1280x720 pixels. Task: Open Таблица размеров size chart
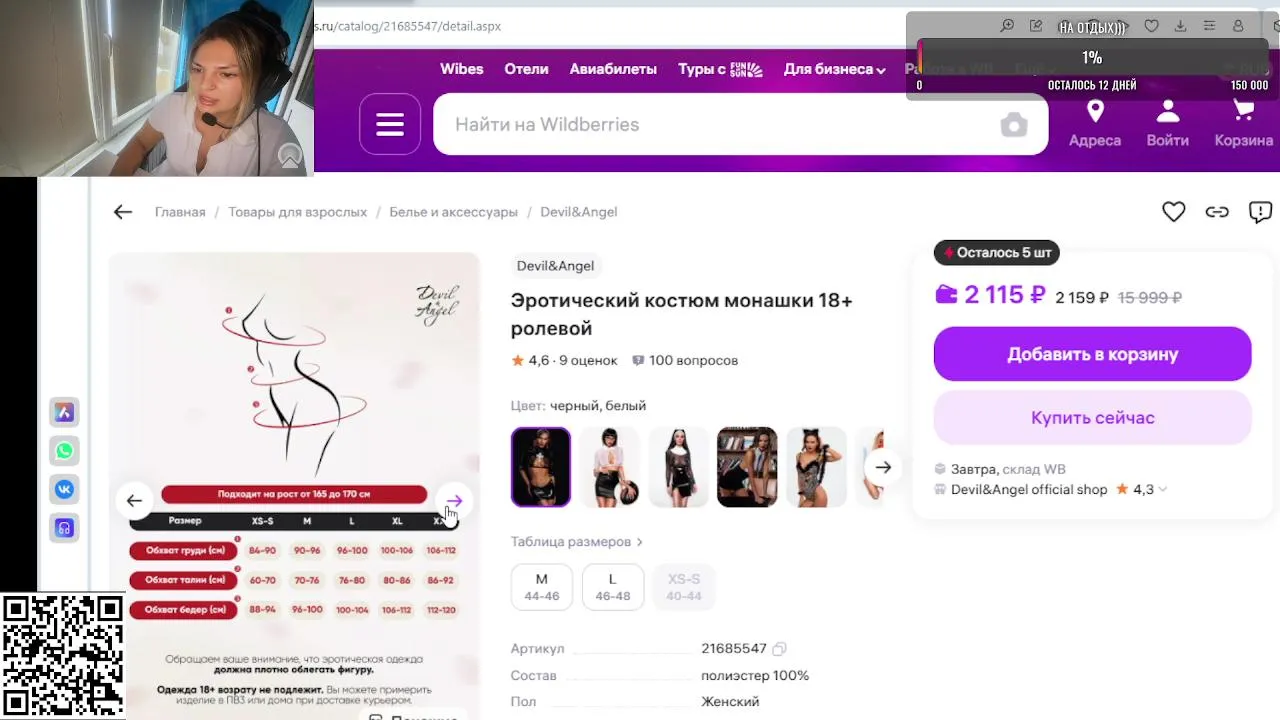pyautogui.click(x=577, y=542)
